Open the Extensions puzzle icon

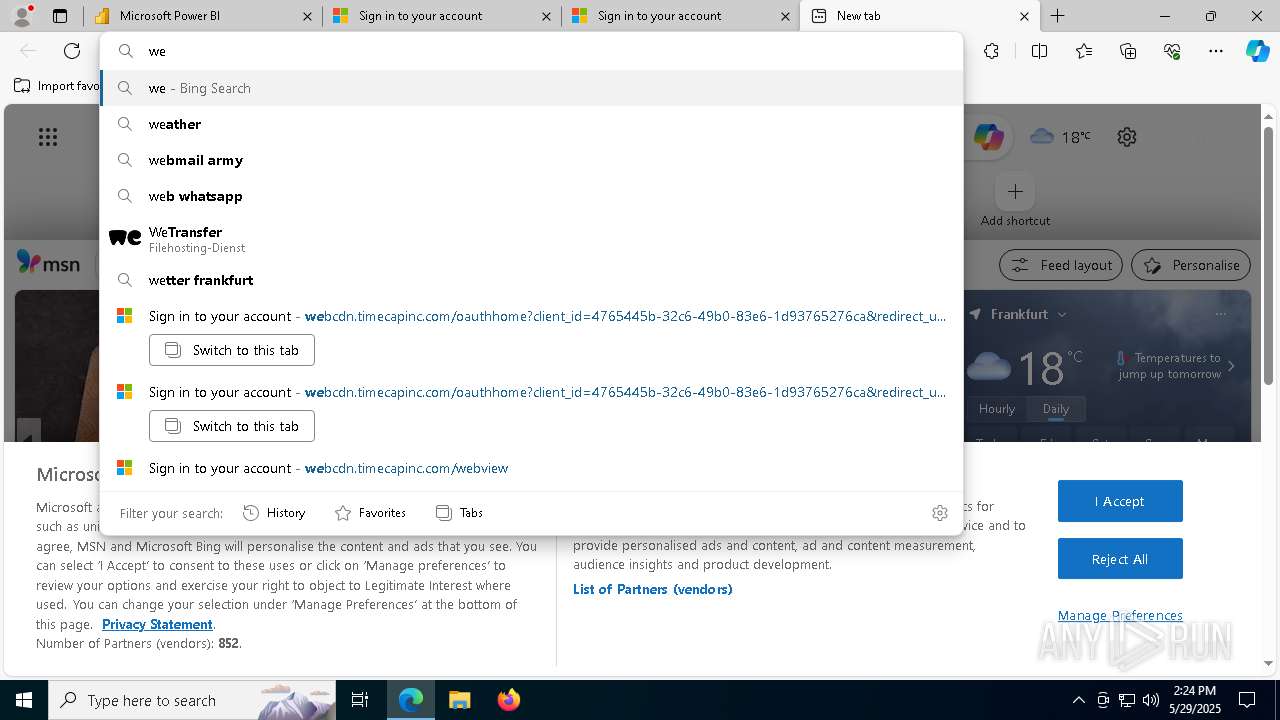pyautogui.click(x=991, y=51)
